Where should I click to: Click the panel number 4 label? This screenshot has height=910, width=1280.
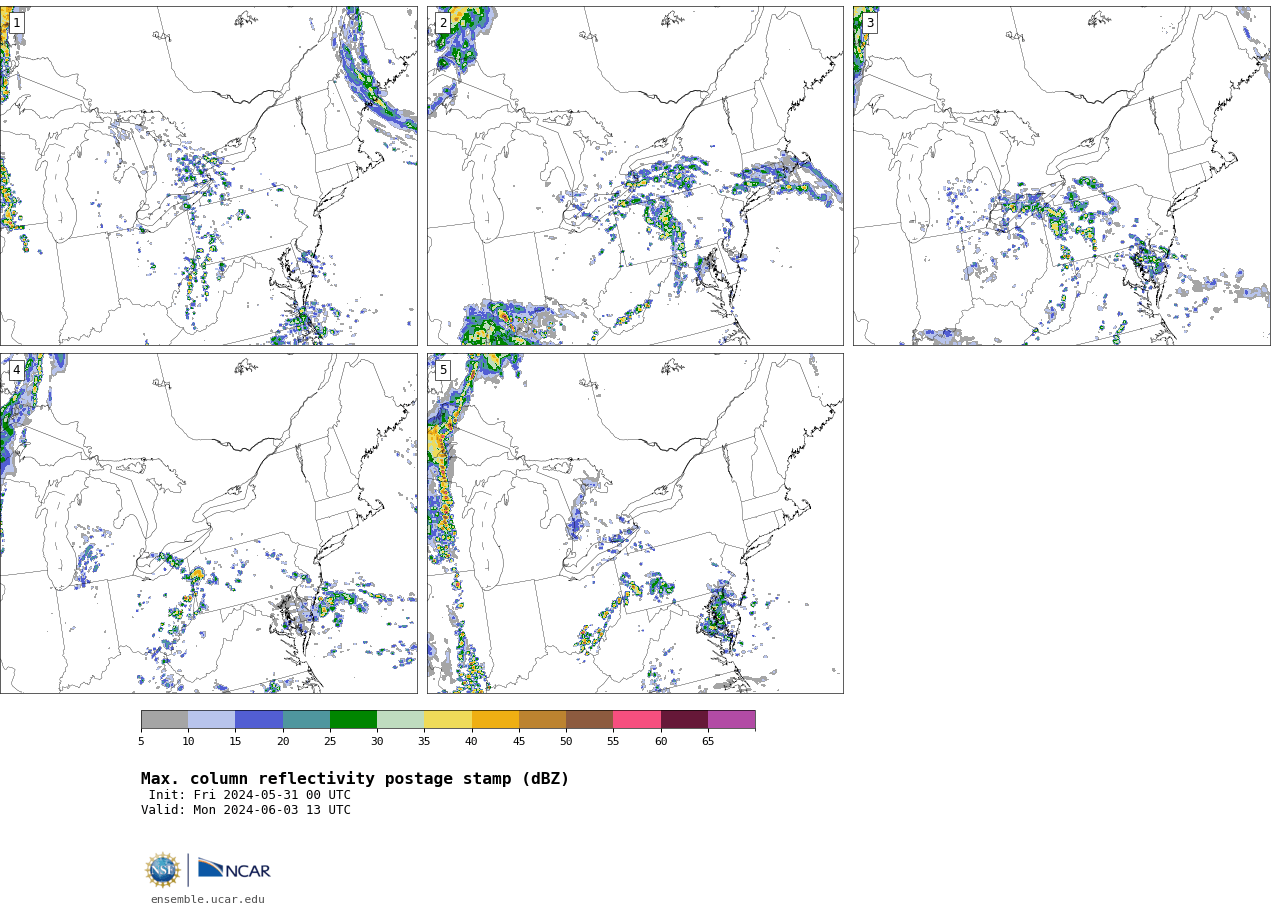click(x=16, y=370)
